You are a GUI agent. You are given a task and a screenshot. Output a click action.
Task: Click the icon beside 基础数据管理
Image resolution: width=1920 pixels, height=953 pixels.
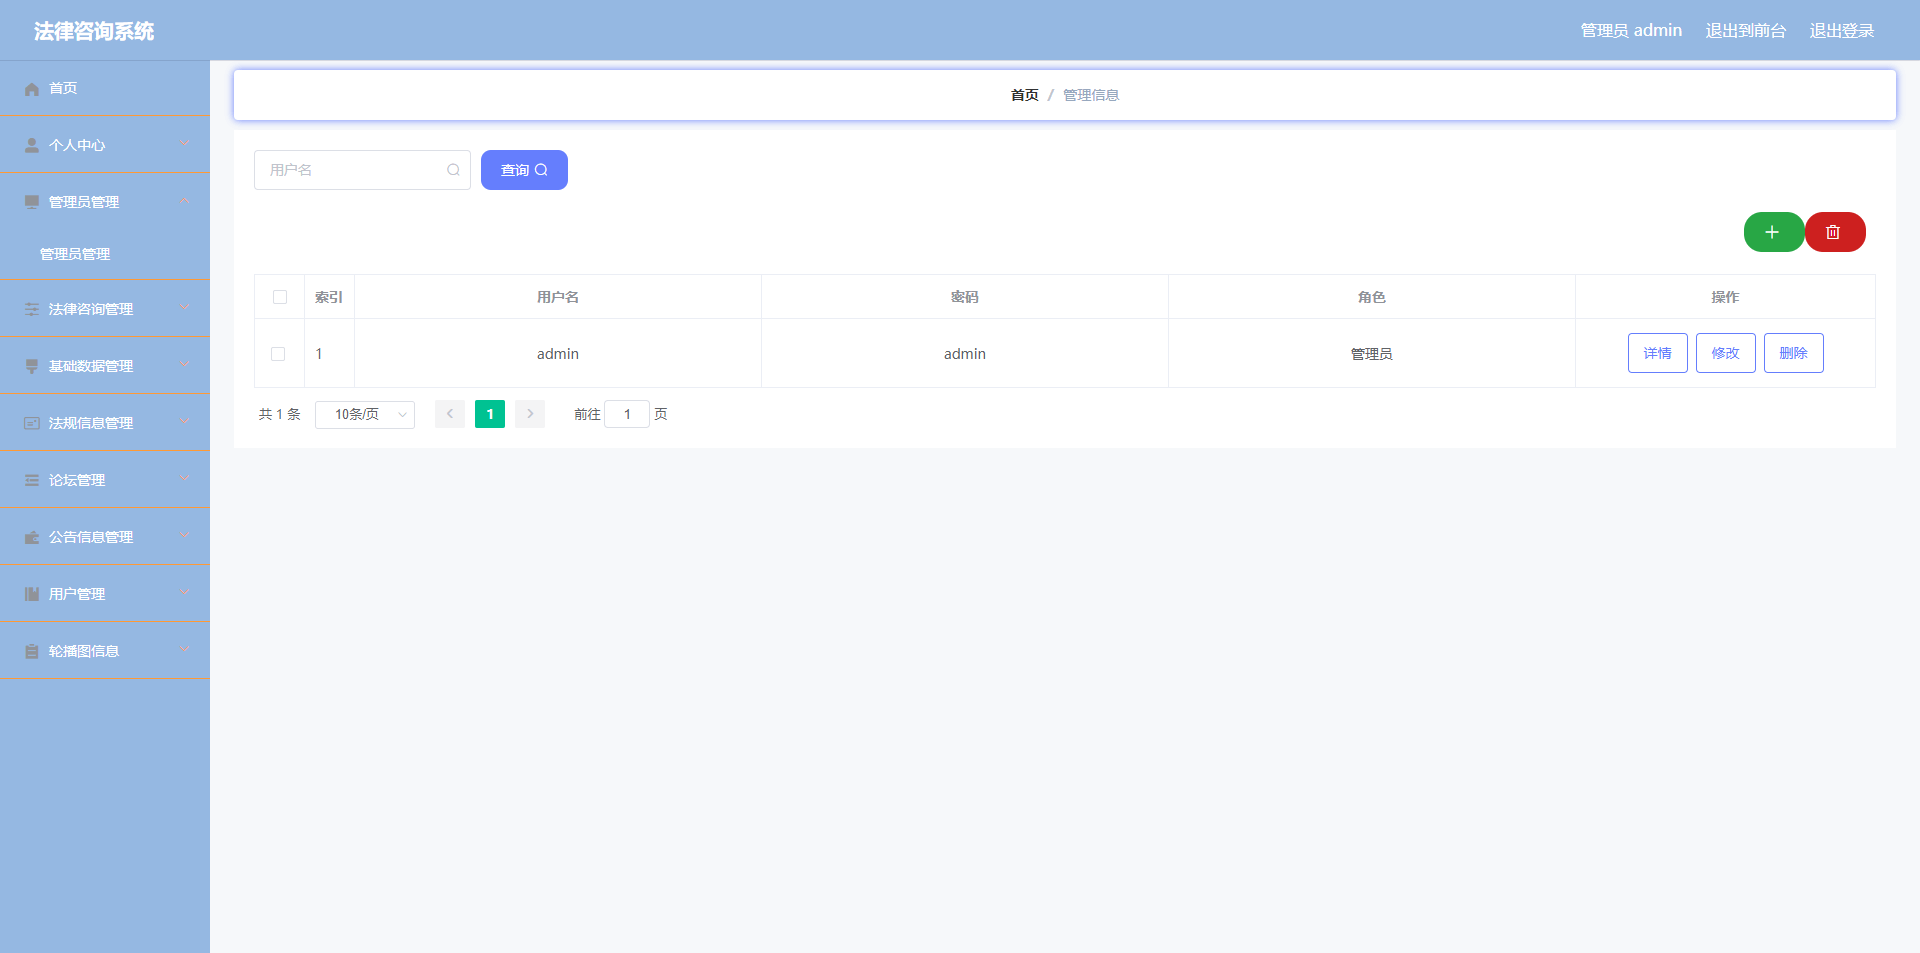[x=32, y=367]
